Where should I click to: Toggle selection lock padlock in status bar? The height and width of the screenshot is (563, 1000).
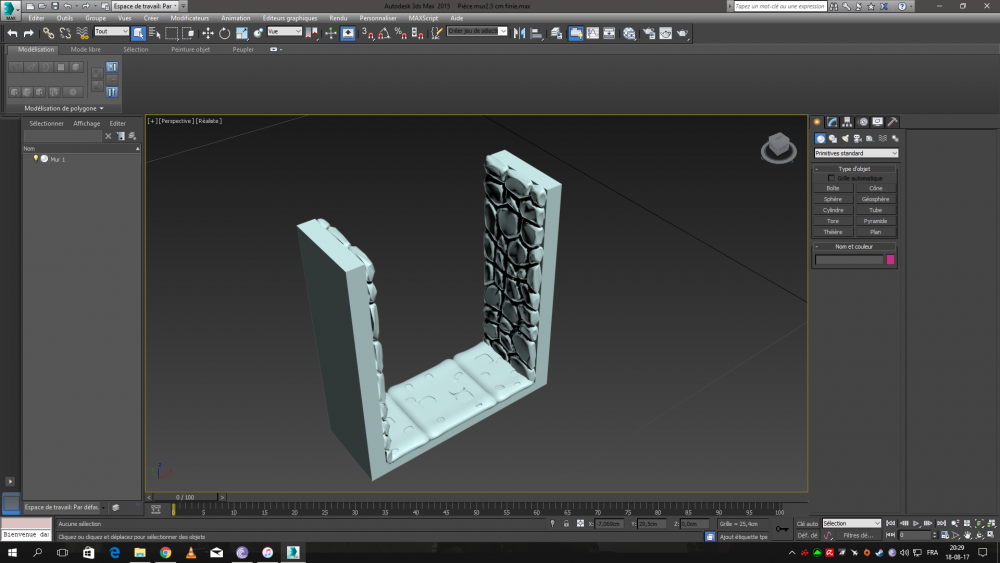tap(566, 523)
